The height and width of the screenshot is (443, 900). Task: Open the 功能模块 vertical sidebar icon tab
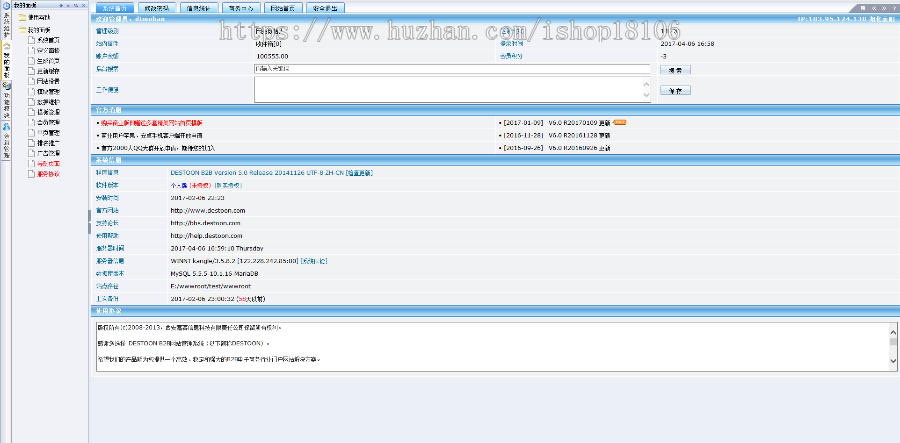(6, 100)
